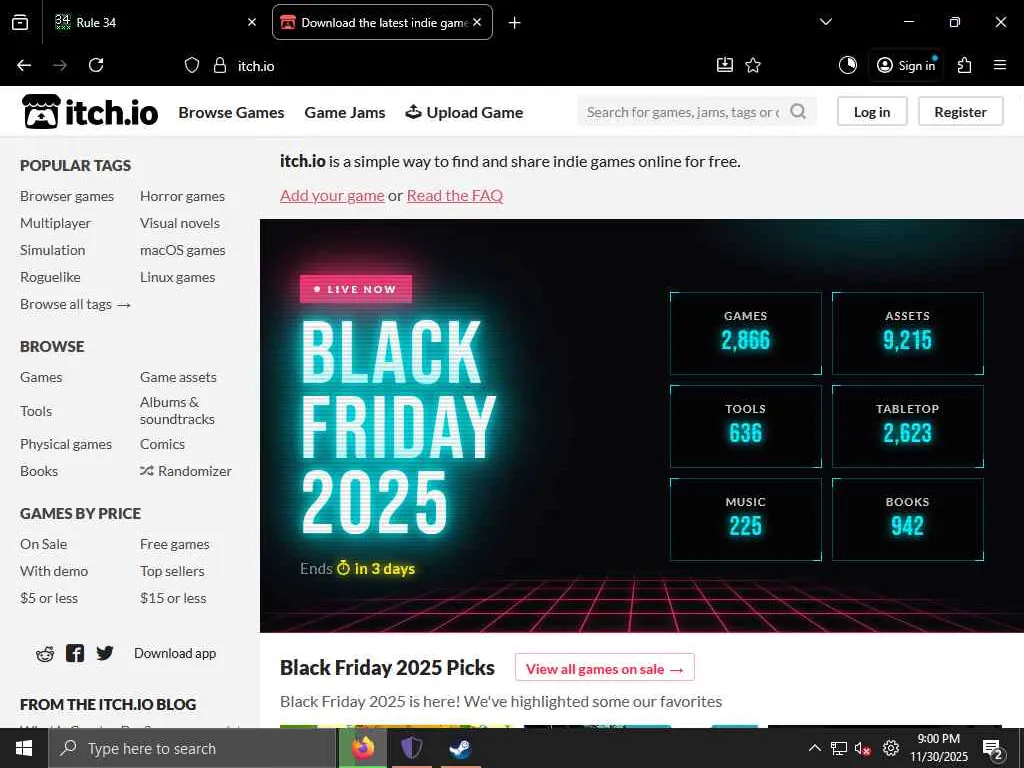Click the install/save page icon in address bar
The width and height of the screenshot is (1024, 768).
pyautogui.click(x=725, y=65)
